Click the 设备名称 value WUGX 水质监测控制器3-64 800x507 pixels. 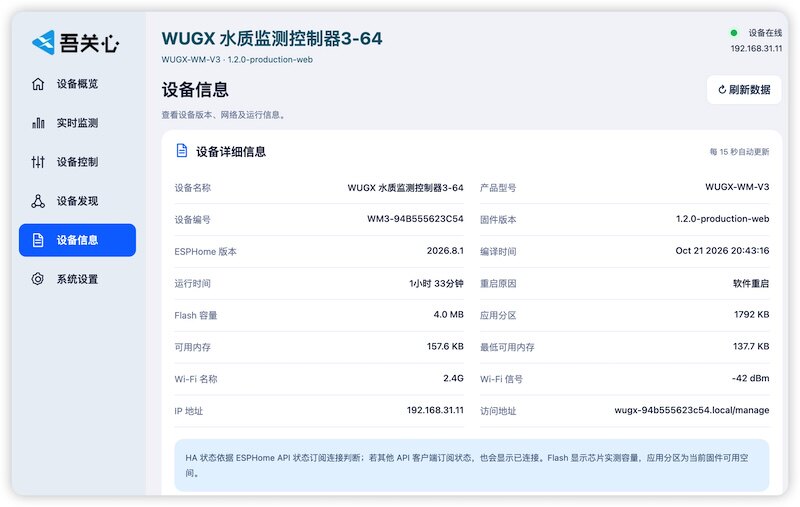(x=406, y=188)
